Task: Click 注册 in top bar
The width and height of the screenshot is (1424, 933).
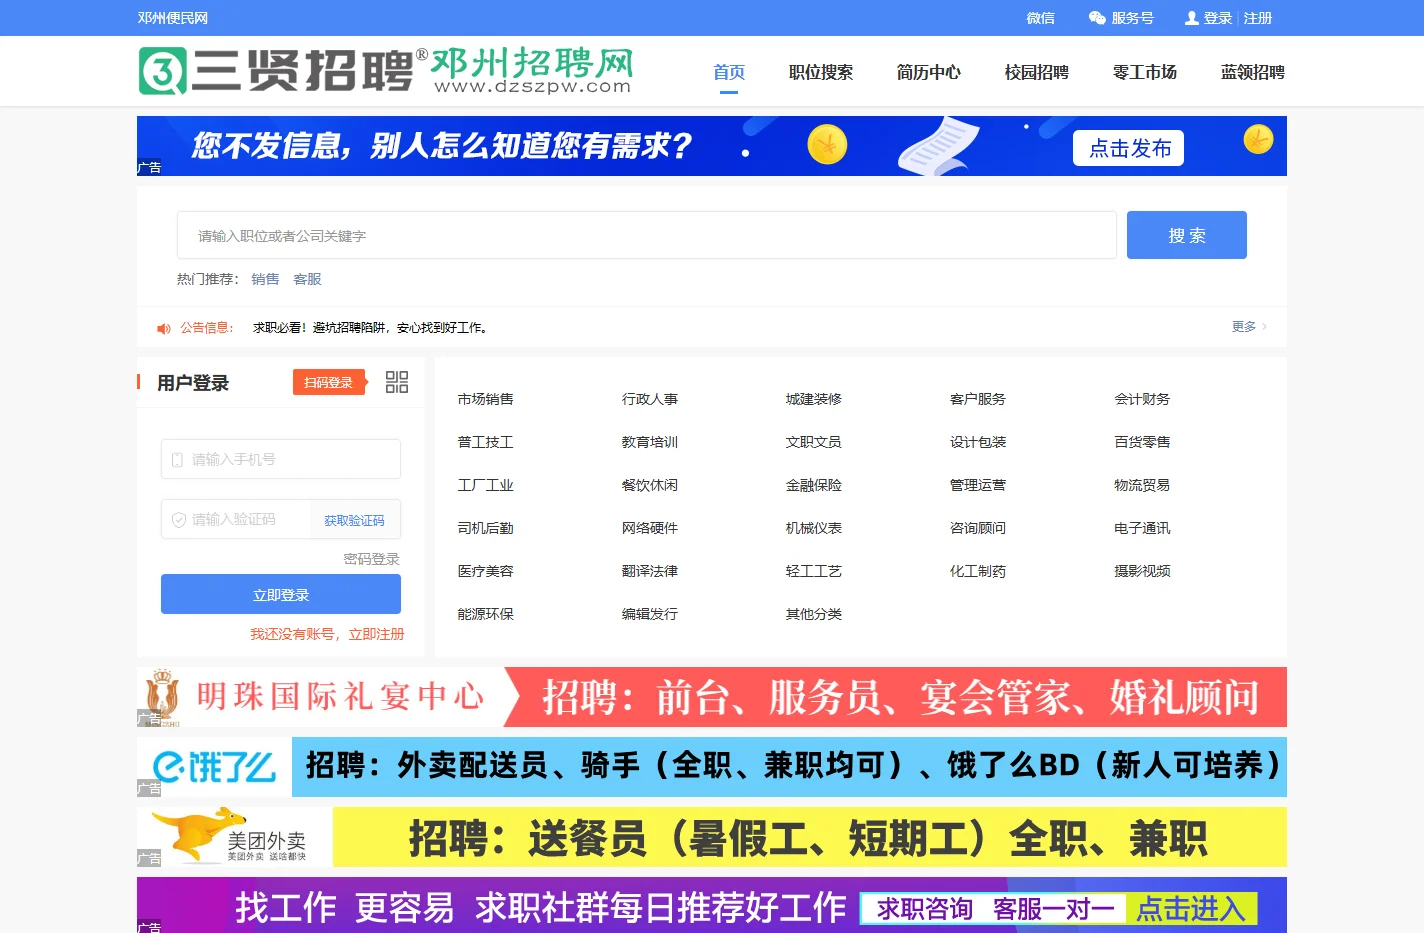Action: pyautogui.click(x=1258, y=18)
